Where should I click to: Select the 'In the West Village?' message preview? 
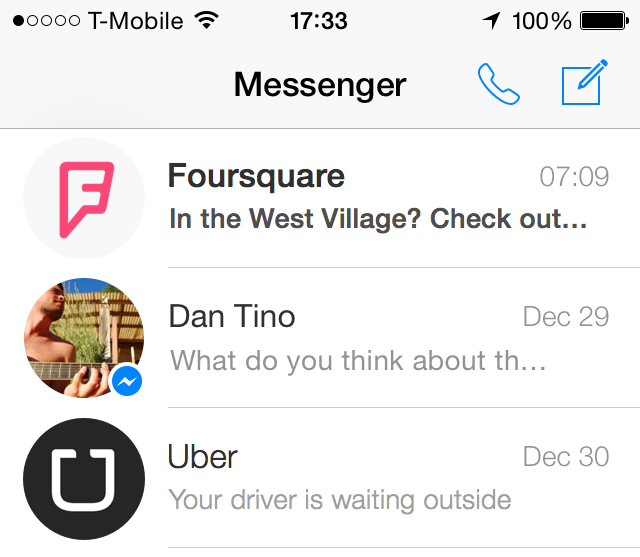coord(378,219)
